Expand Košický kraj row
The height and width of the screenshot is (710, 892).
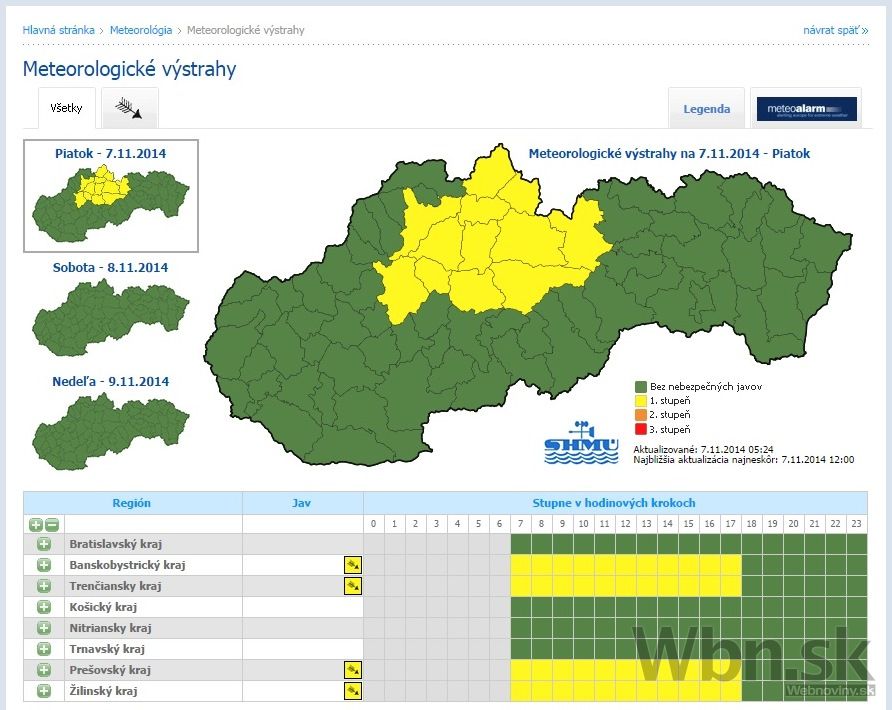44,606
